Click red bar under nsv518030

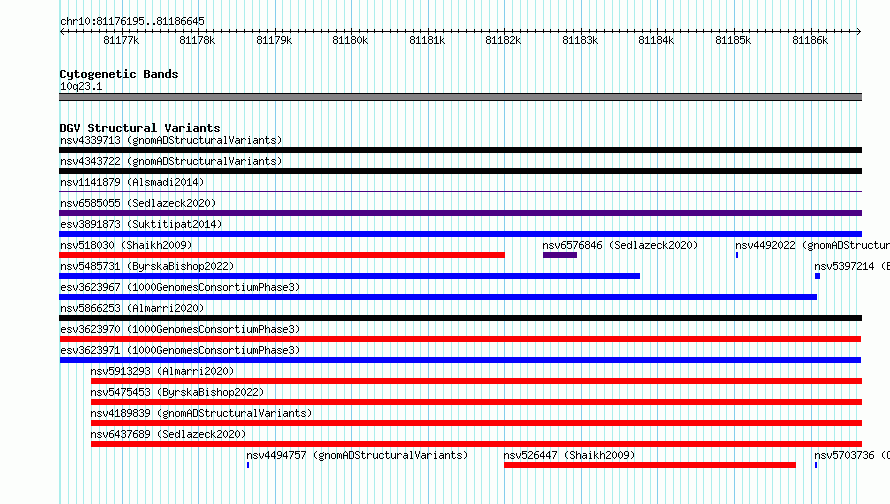pos(282,255)
